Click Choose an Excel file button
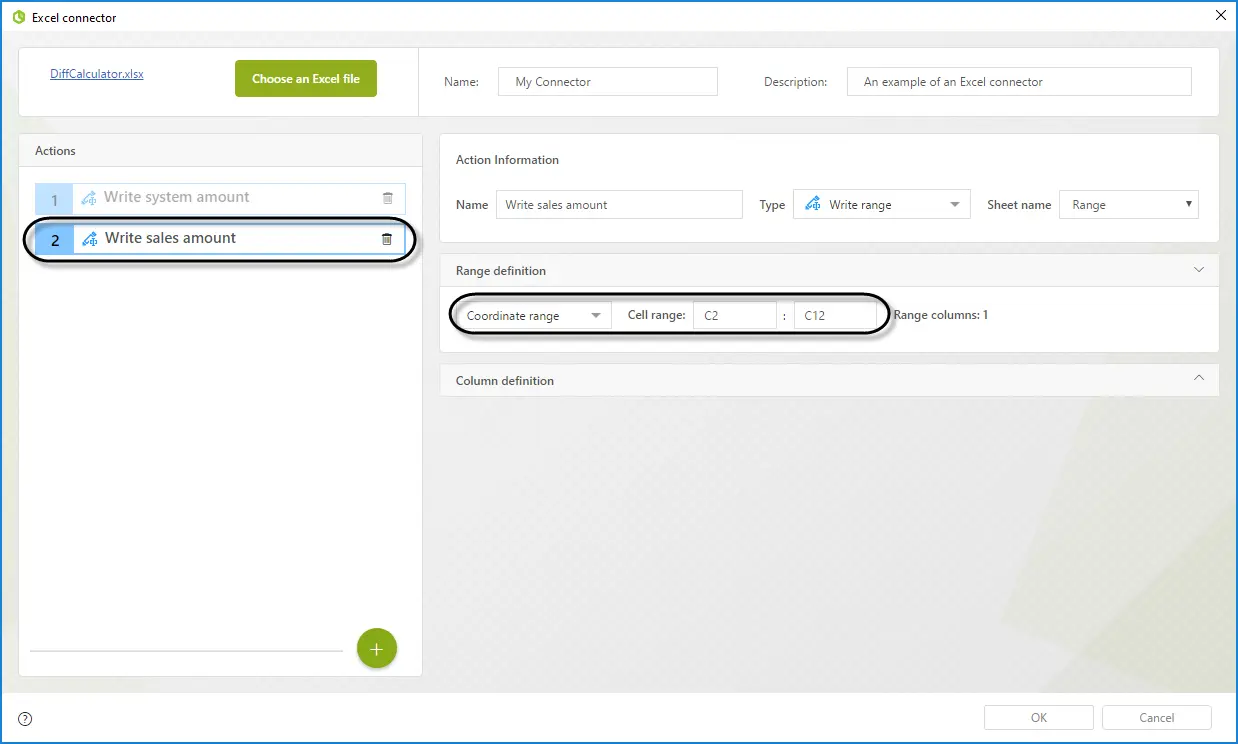The height and width of the screenshot is (744, 1238). tap(306, 79)
